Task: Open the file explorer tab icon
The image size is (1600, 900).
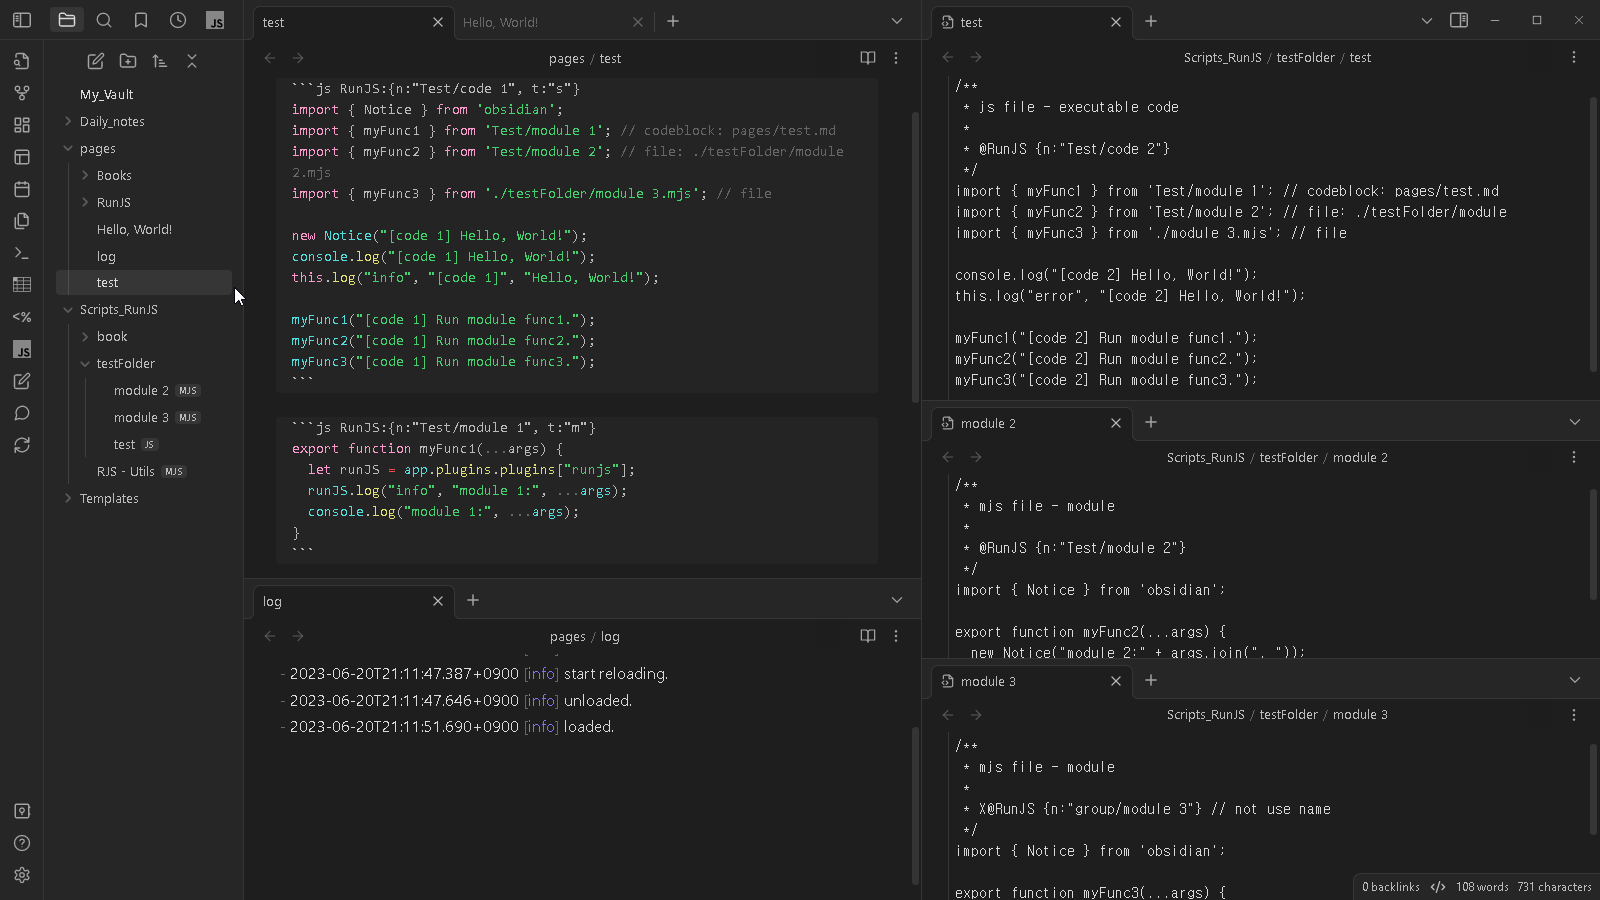Action: pos(67,20)
